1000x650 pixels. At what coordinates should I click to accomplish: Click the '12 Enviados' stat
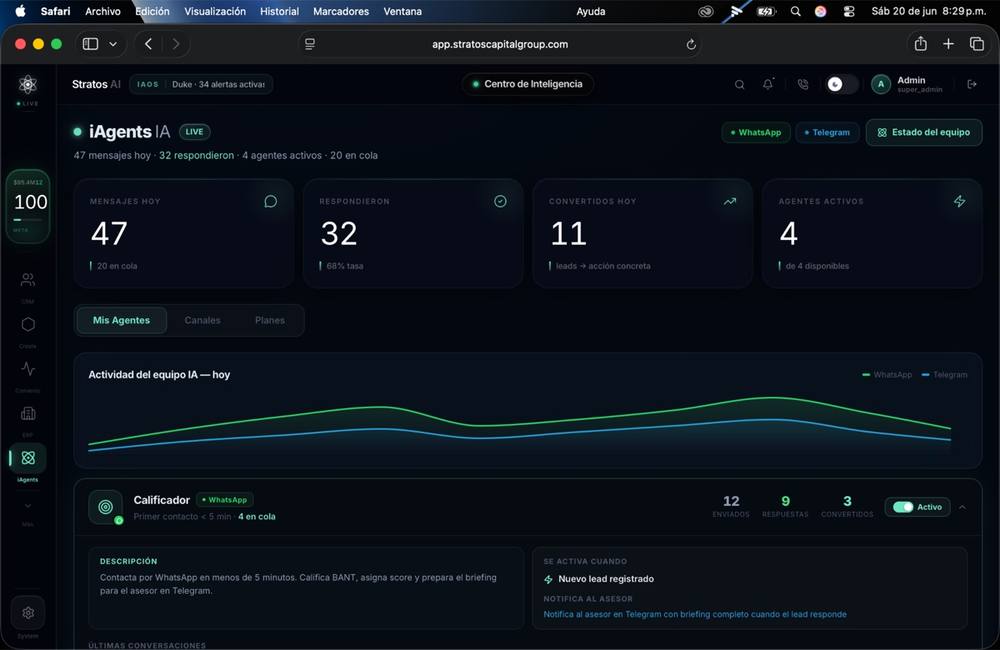click(731, 506)
